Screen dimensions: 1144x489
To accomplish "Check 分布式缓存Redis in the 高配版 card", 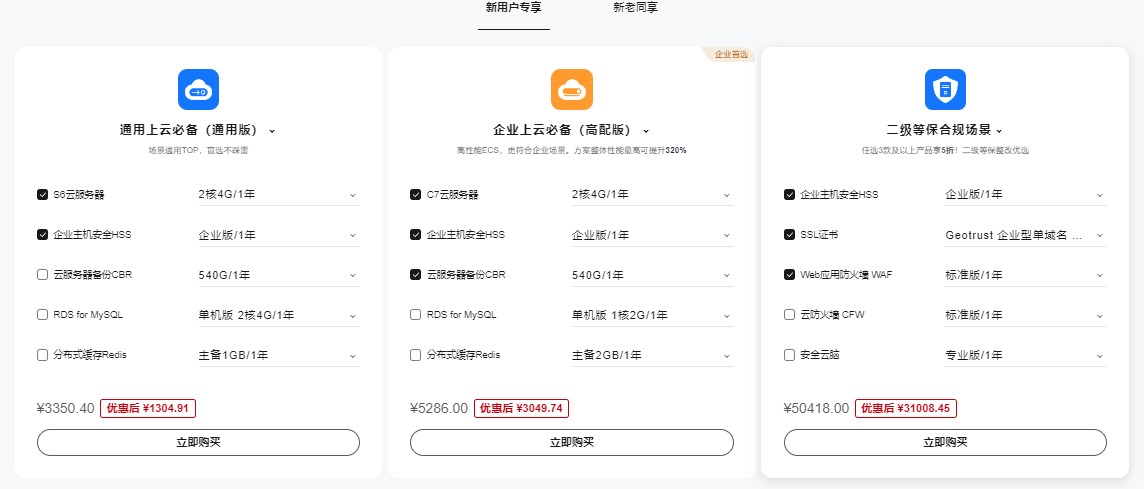I will [416, 355].
